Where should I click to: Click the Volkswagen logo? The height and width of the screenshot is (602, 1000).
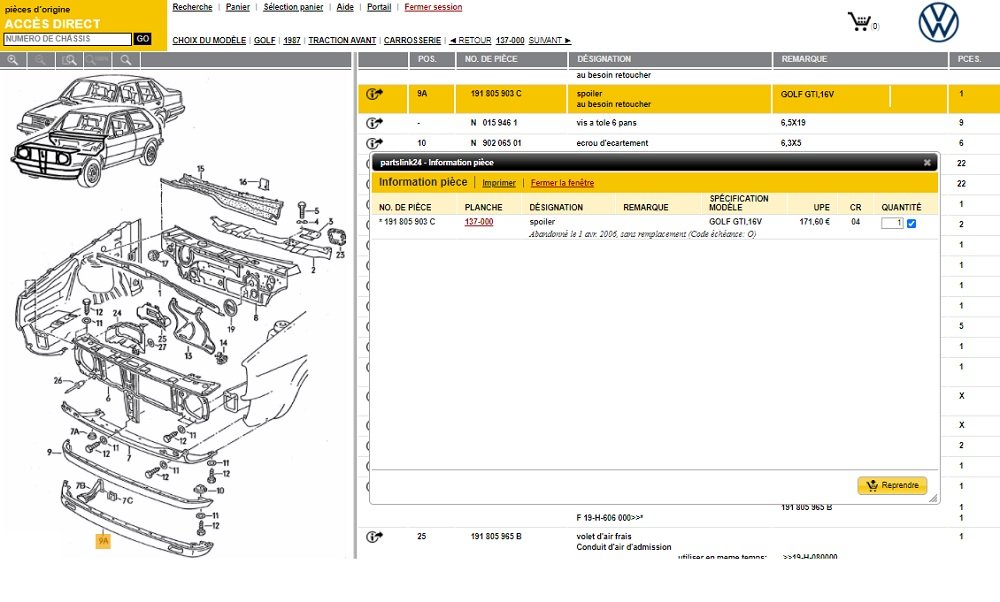coord(938,22)
